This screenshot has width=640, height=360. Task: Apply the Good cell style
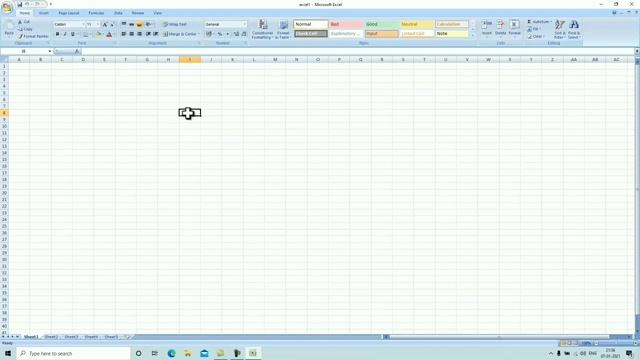(x=382, y=24)
